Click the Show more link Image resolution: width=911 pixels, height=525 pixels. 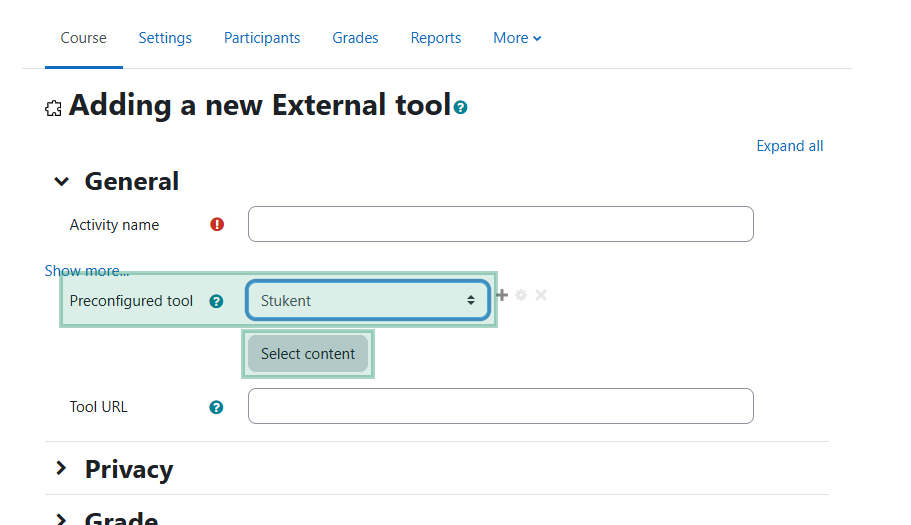click(x=87, y=271)
